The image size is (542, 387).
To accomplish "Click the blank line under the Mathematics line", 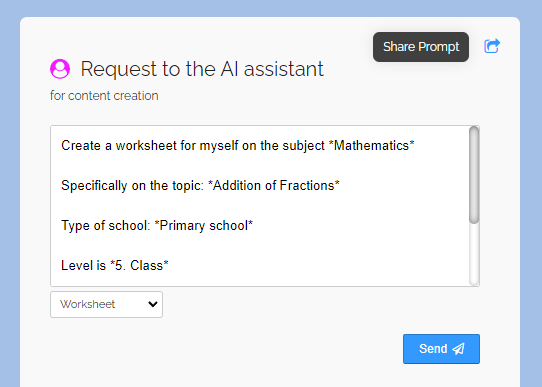I will 260,166.
